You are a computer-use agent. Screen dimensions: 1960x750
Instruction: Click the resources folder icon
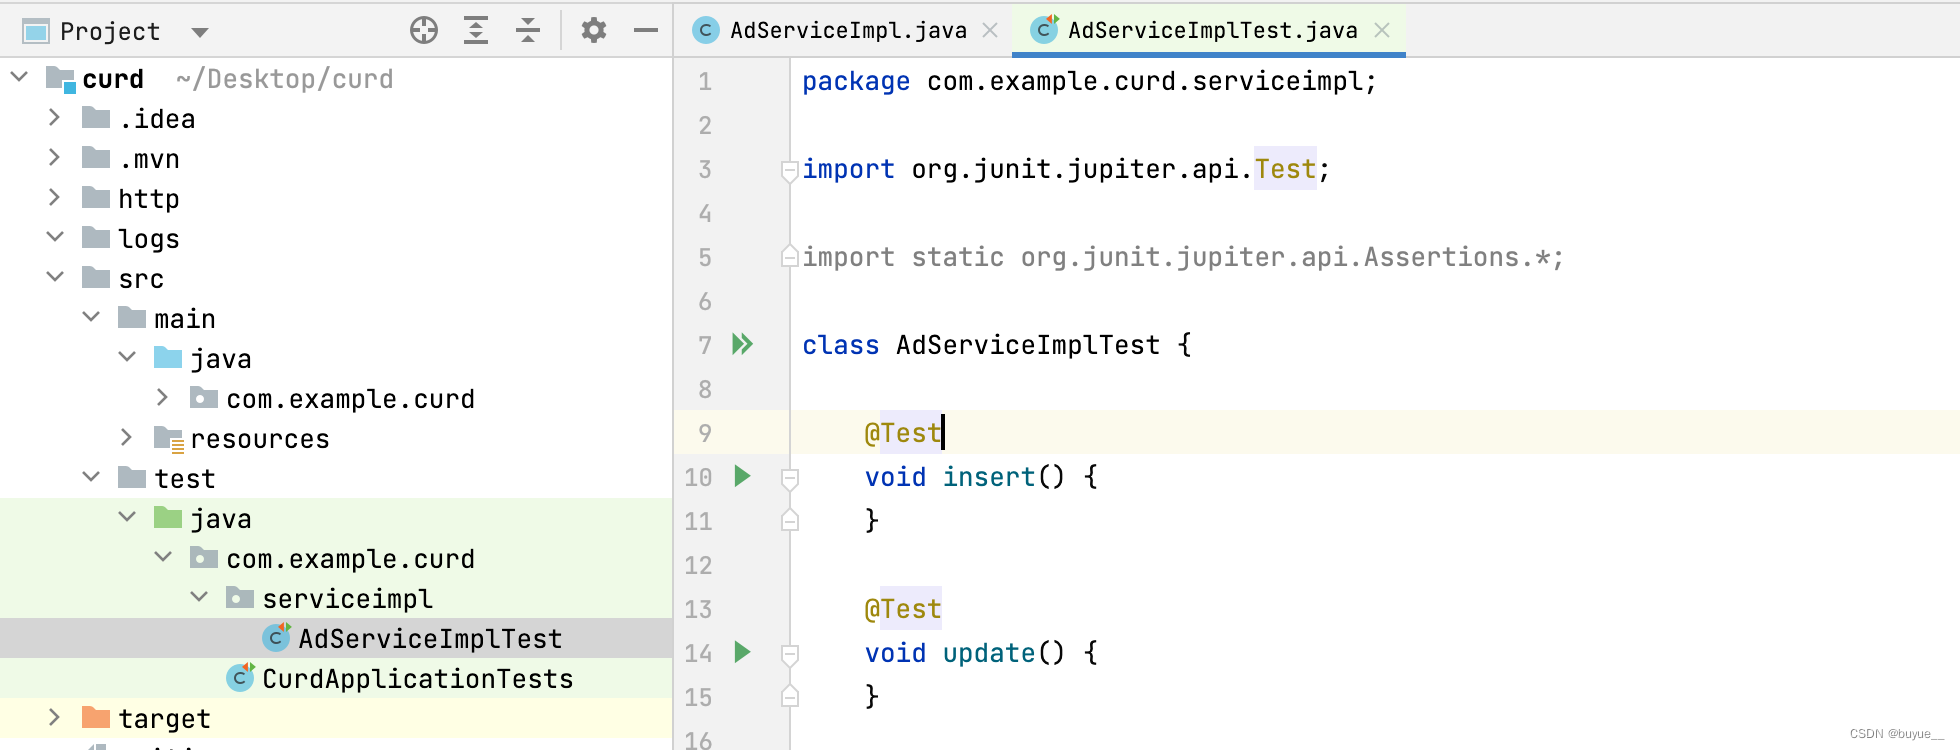tap(168, 438)
